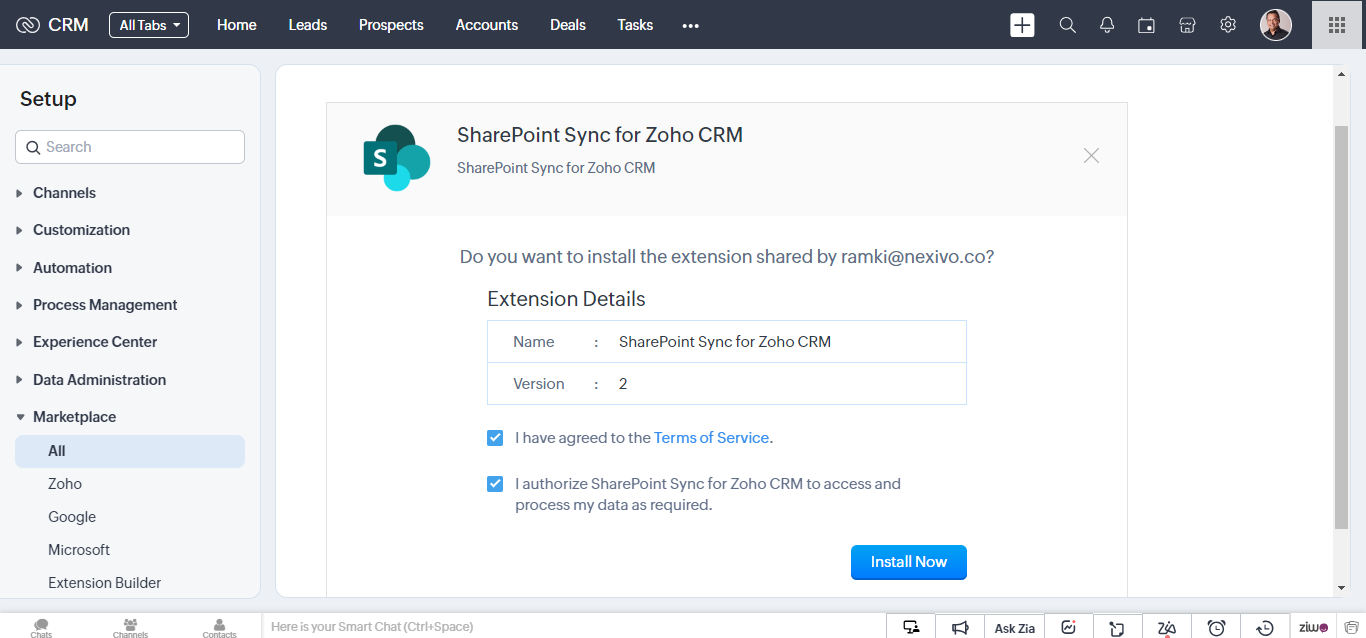Expand the Channels setup section

[64, 193]
